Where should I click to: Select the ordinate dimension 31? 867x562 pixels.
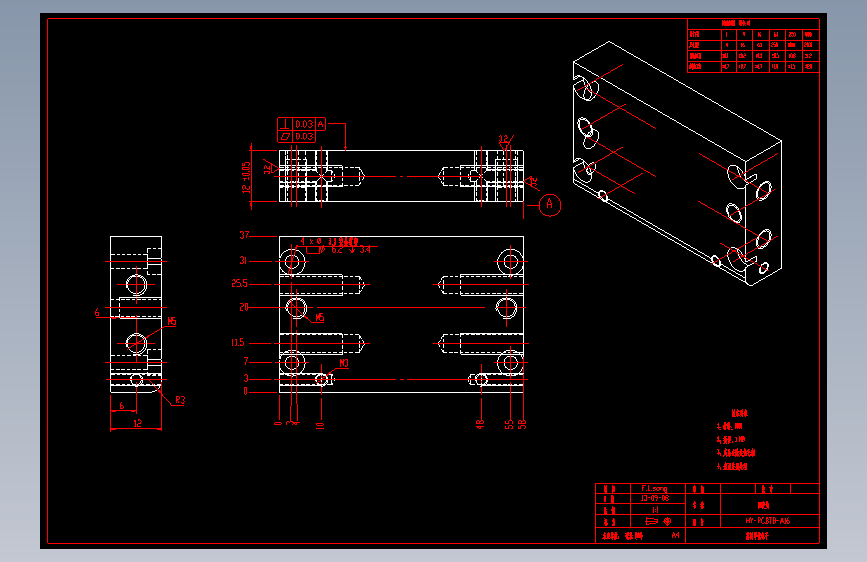(243, 260)
